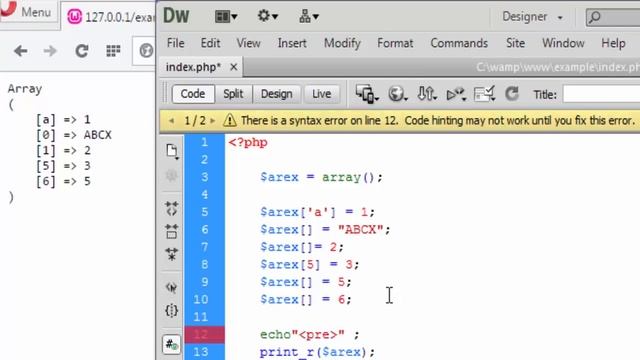Click the Collapse Selection icon
This screenshot has width=640, height=360.
[172, 231]
